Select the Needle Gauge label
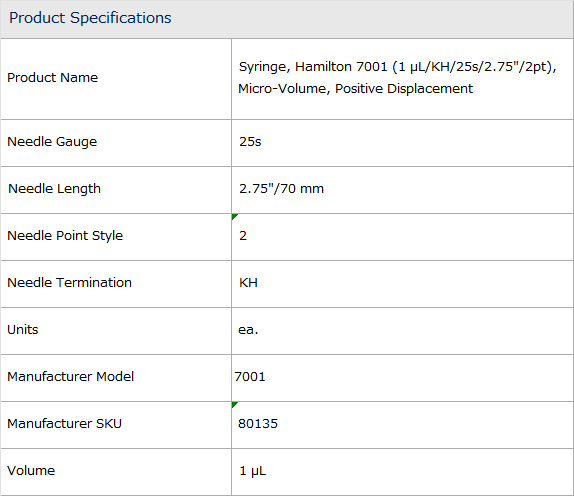The width and height of the screenshot is (574, 496). tap(52, 142)
